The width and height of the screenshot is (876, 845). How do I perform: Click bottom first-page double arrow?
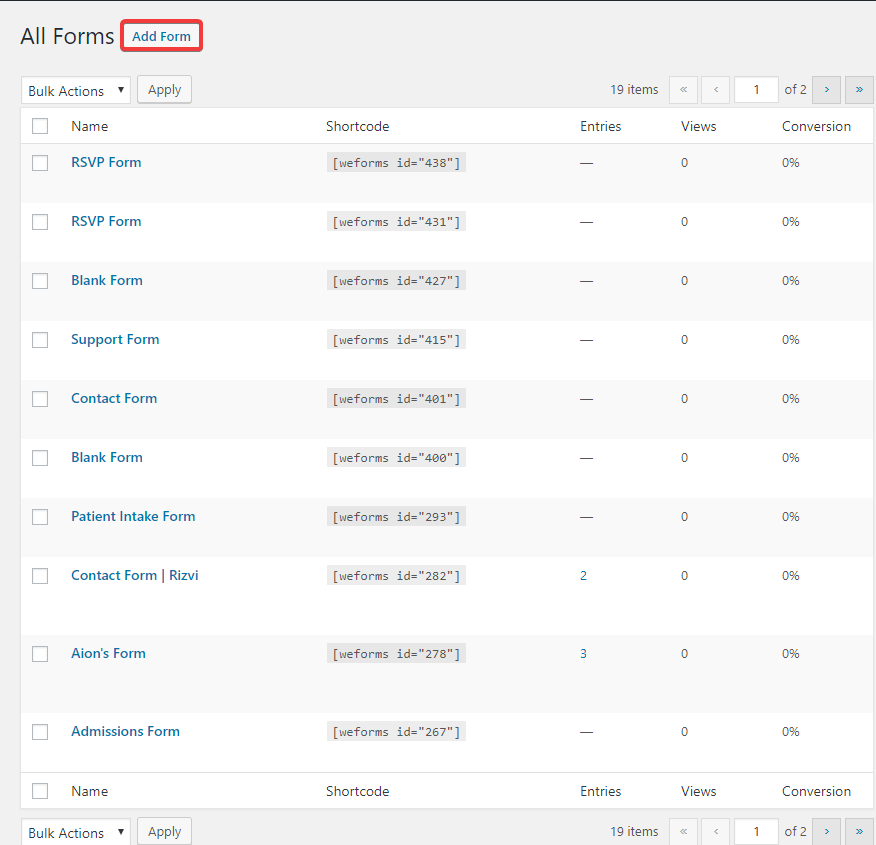[x=683, y=832]
